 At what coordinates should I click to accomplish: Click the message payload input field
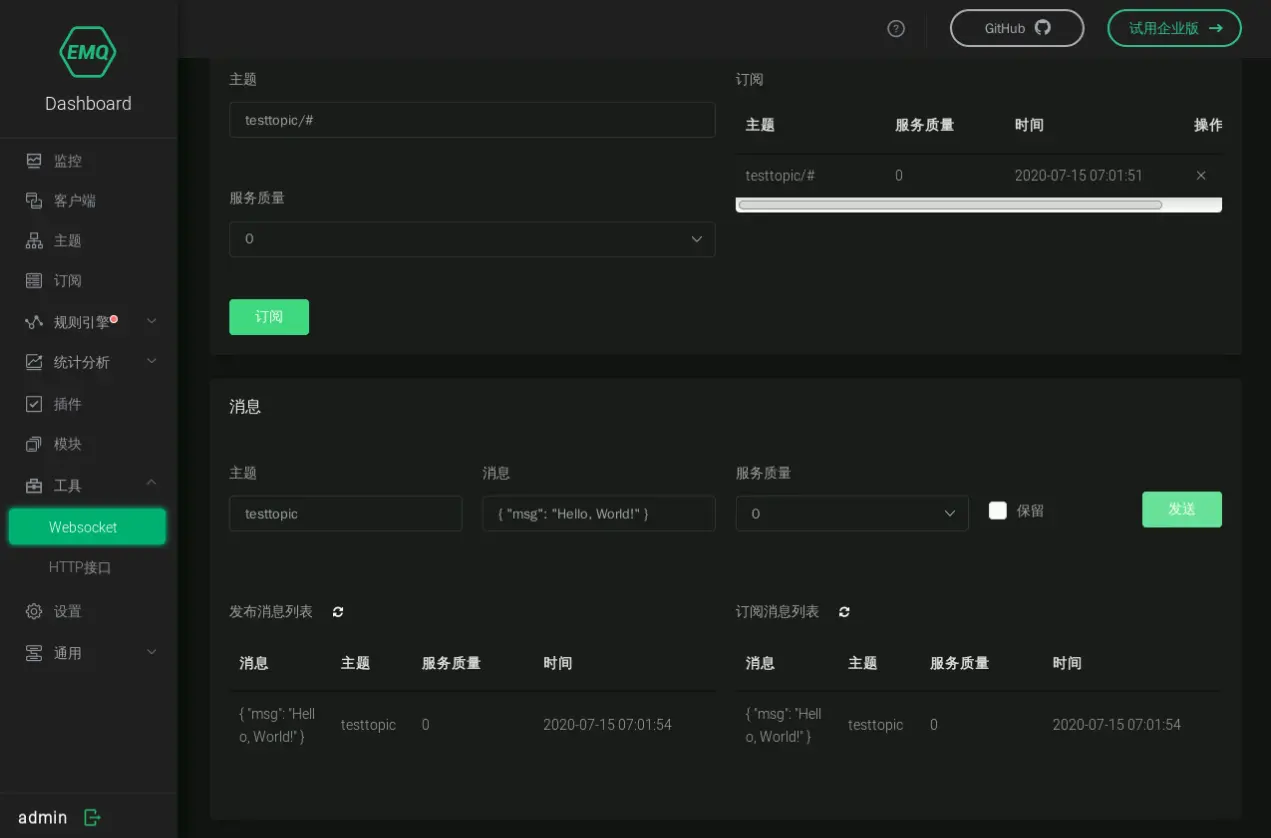(598, 513)
